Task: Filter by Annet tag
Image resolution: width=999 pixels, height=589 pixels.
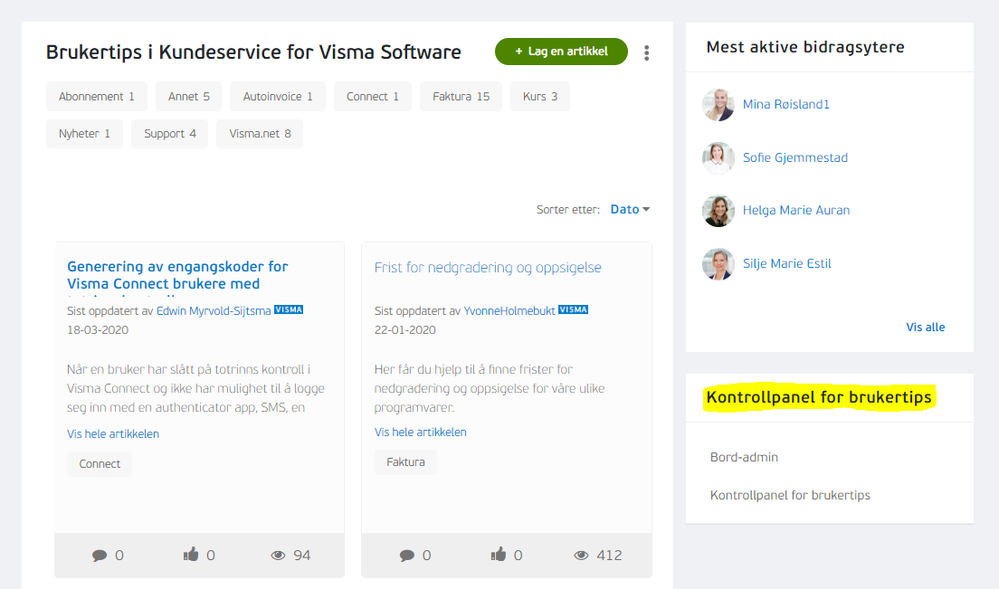Action: coord(189,96)
